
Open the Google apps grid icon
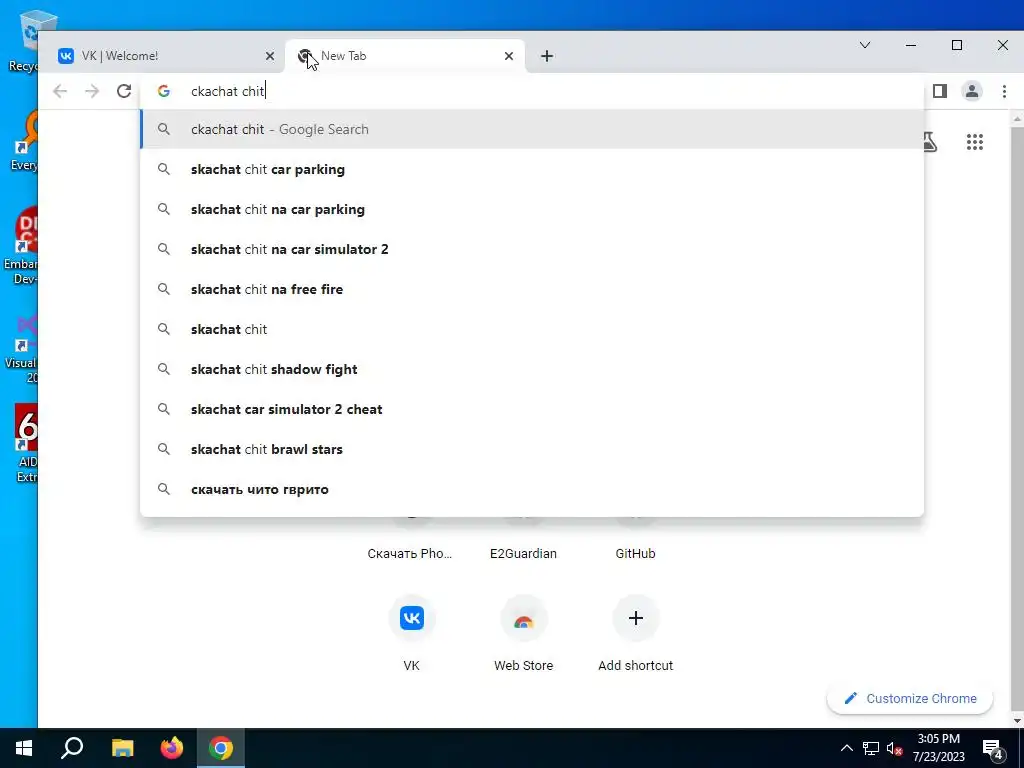point(974,142)
